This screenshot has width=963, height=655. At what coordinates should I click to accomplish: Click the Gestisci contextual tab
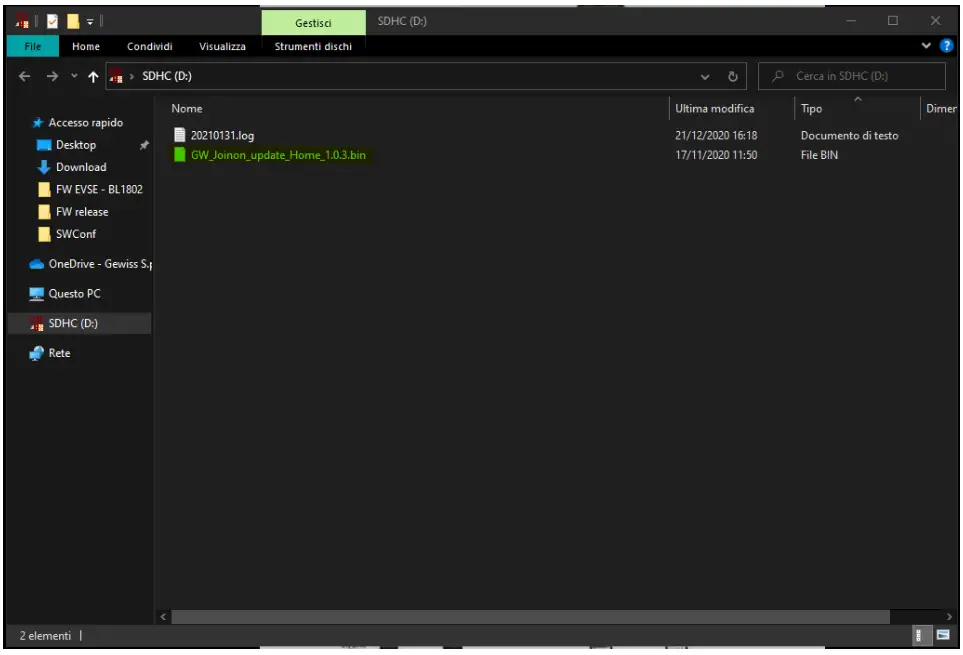pyautogui.click(x=313, y=23)
